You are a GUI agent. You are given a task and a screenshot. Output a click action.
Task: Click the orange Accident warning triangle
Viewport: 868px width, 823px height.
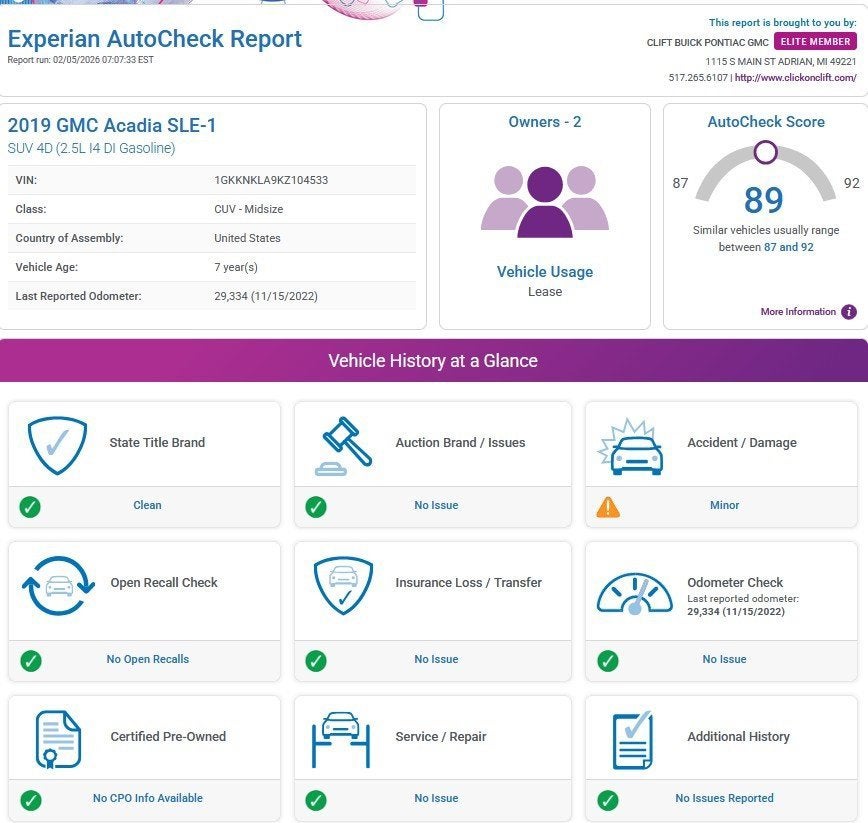607,507
